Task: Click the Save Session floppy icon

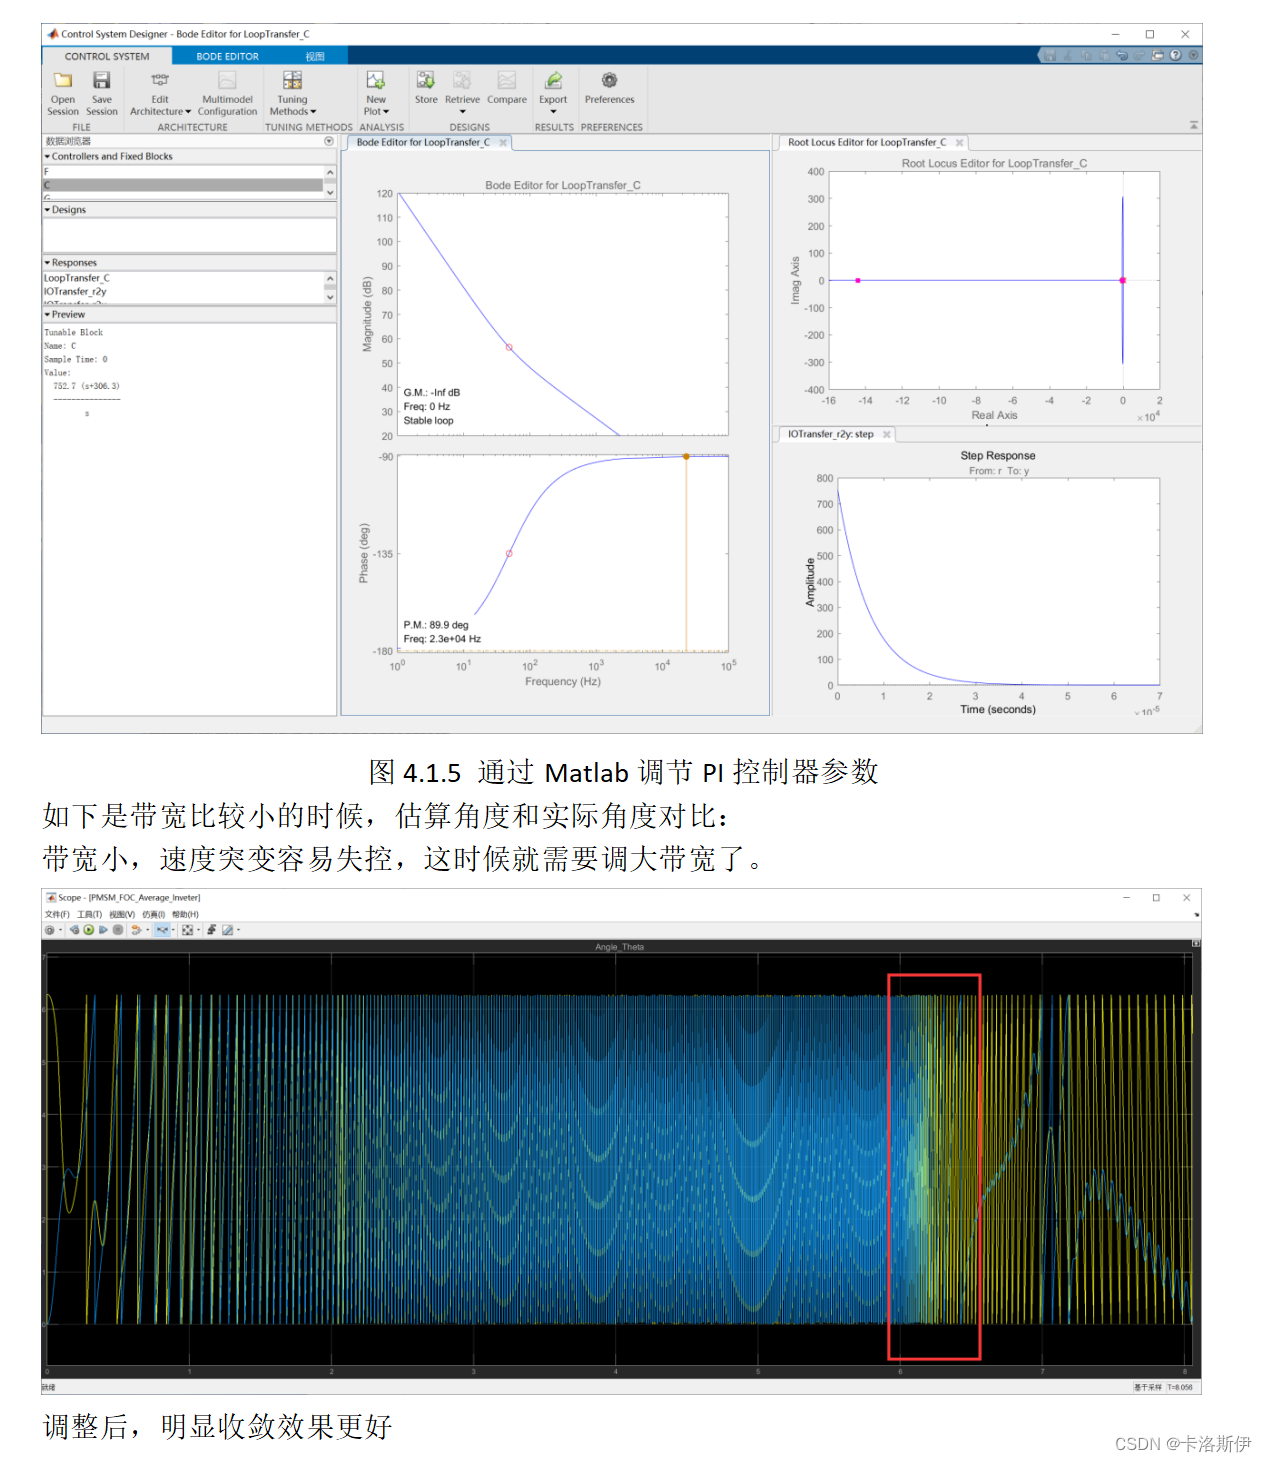Action: (101, 80)
